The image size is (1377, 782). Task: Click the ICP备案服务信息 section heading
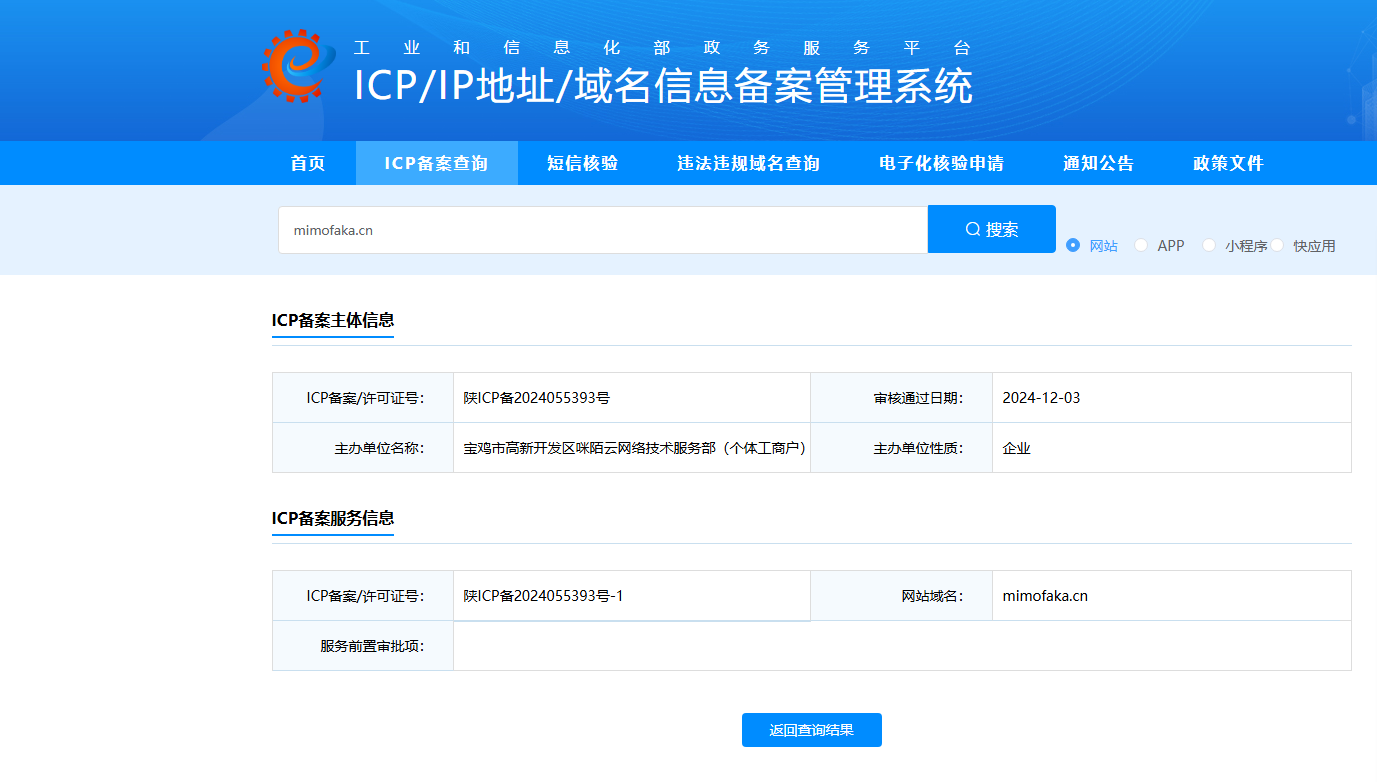click(333, 519)
